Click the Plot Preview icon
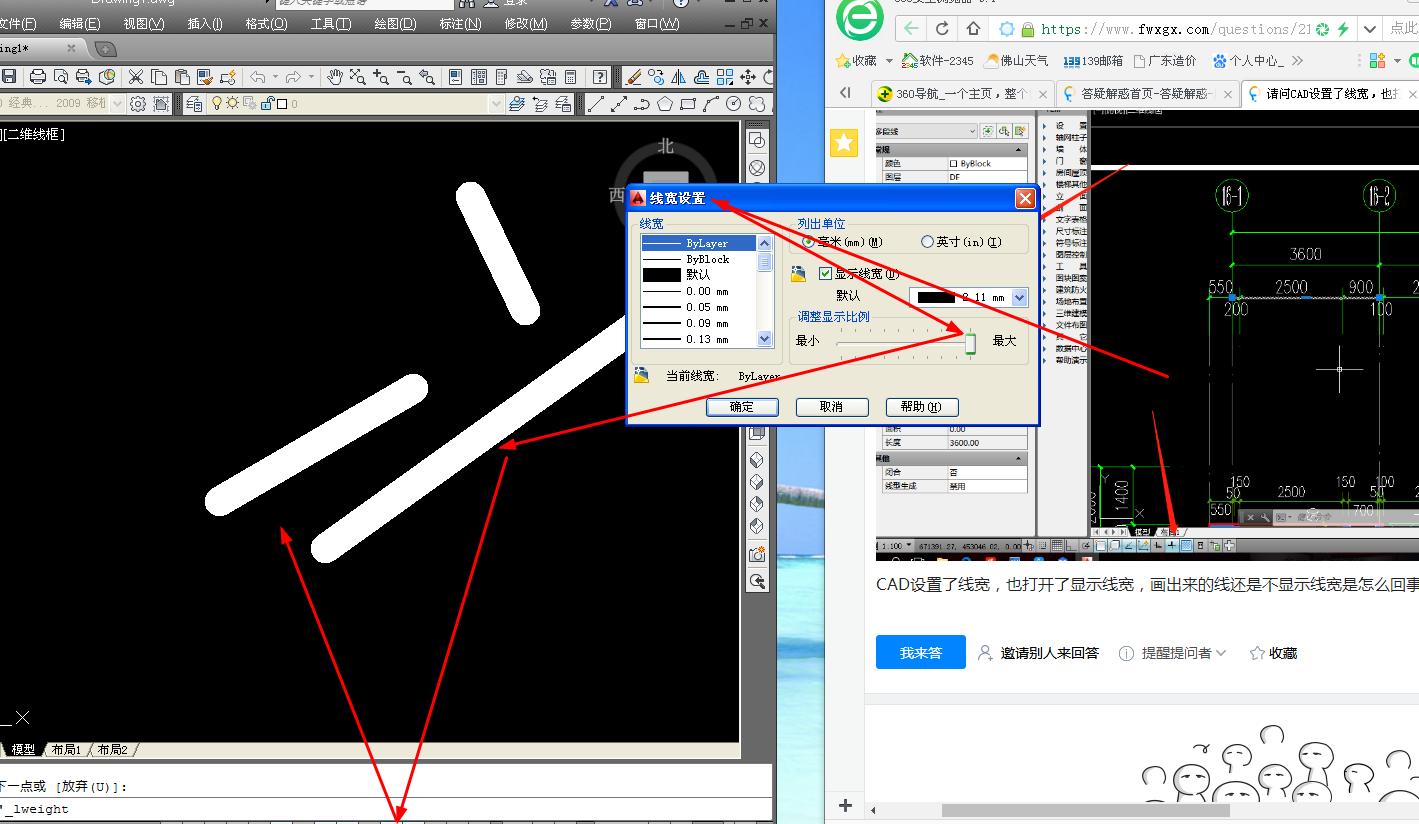The width and height of the screenshot is (1419, 824). click(61, 77)
